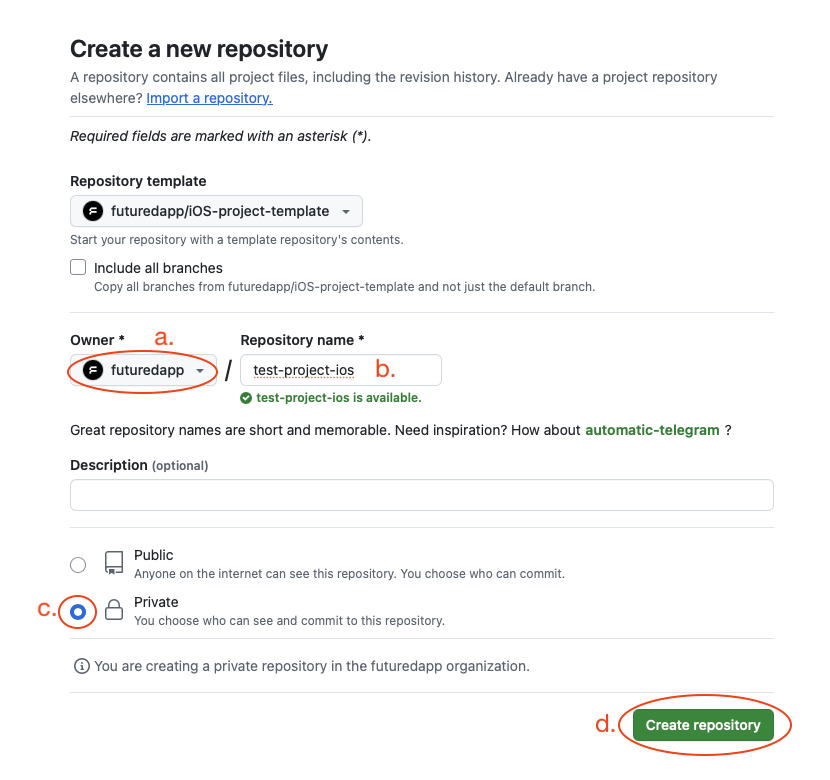Click futuredapp avatar icon in Owner selector
This screenshot has height=780, width=830.
[93, 370]
